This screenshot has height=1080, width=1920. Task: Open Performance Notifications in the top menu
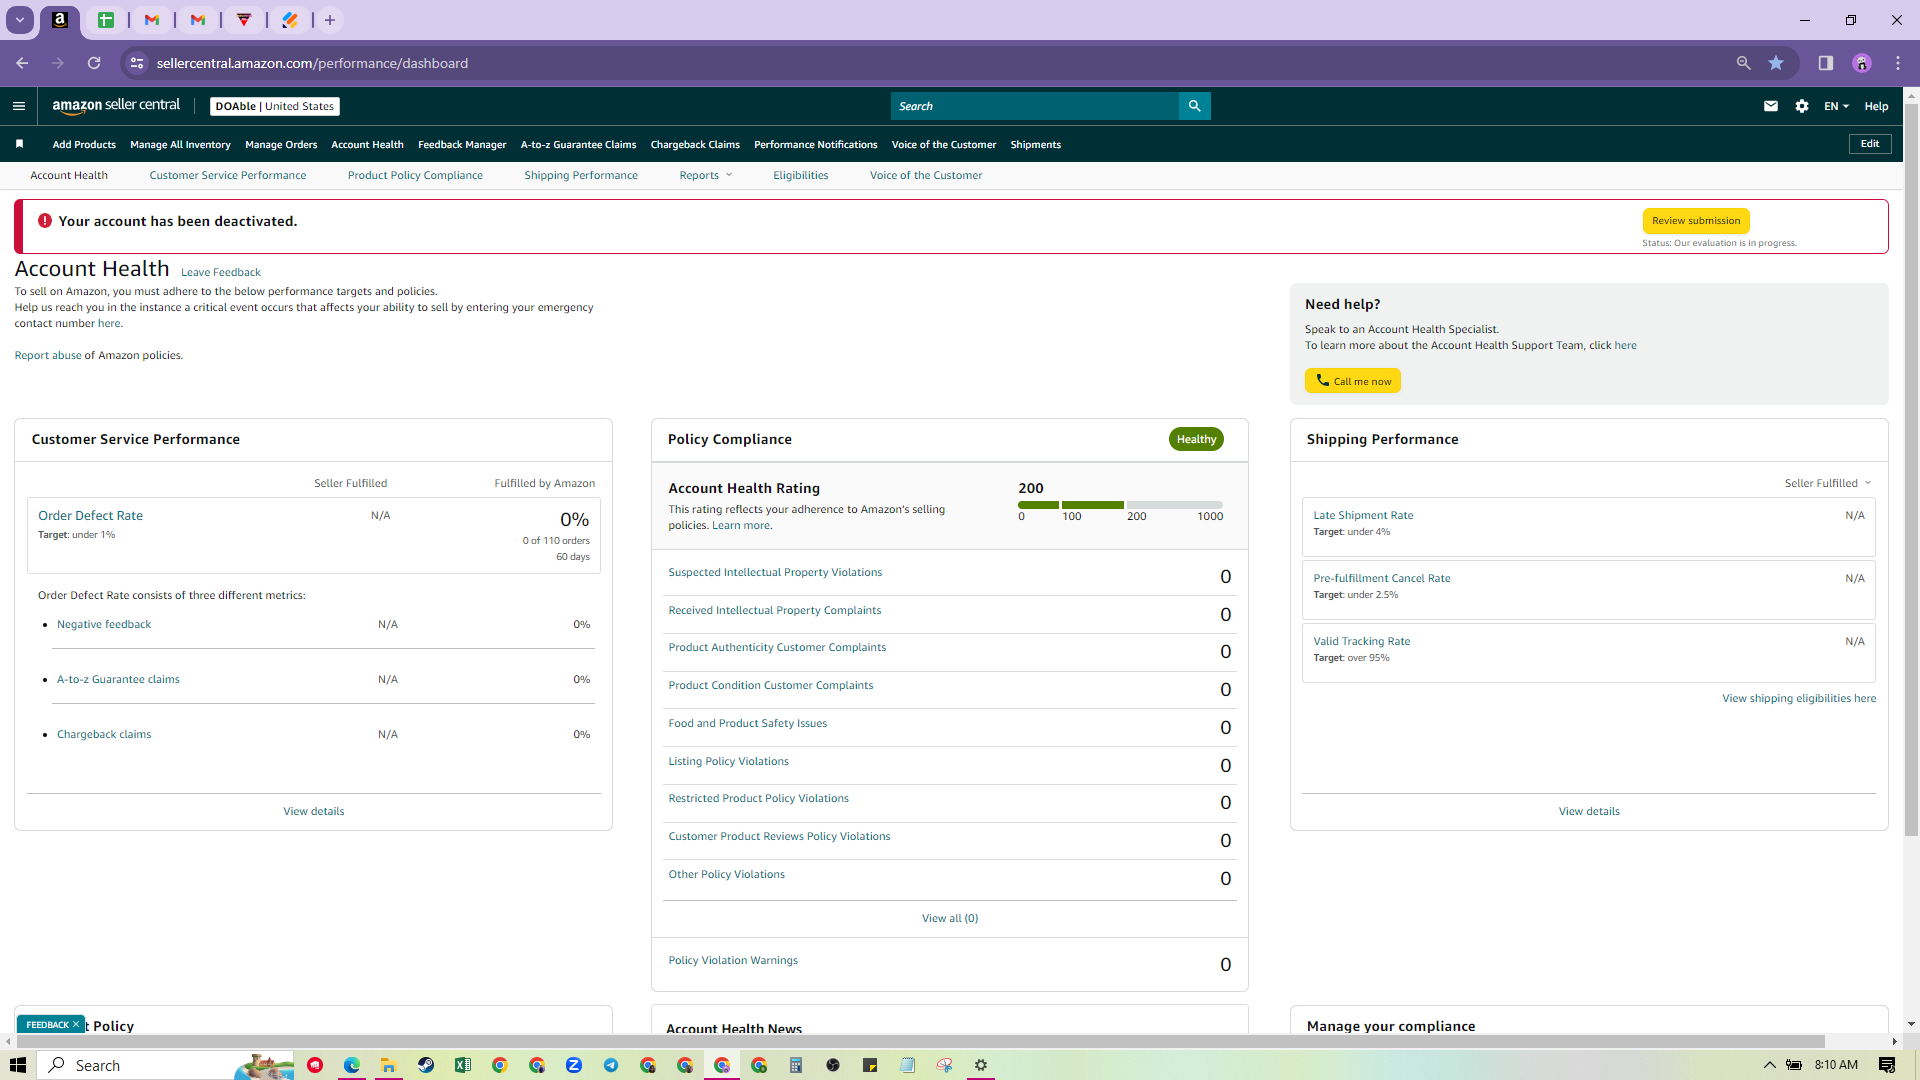pyautogui.click(x=816, y=145)
